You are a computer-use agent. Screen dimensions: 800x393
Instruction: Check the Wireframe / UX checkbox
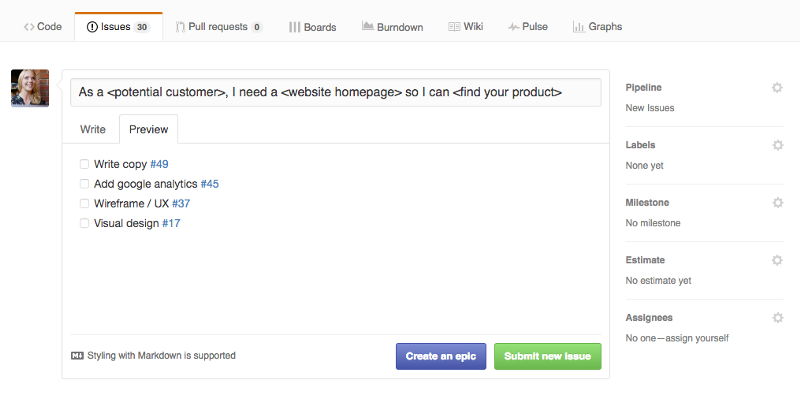[x=84, y=203]
